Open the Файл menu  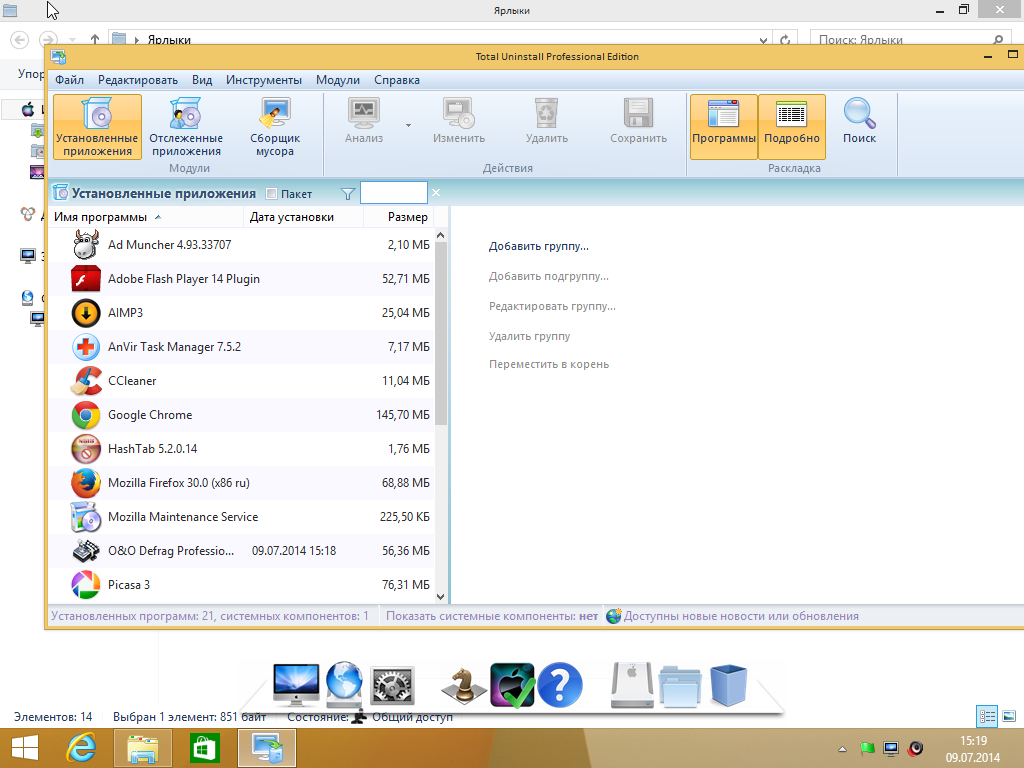point(69,80)
